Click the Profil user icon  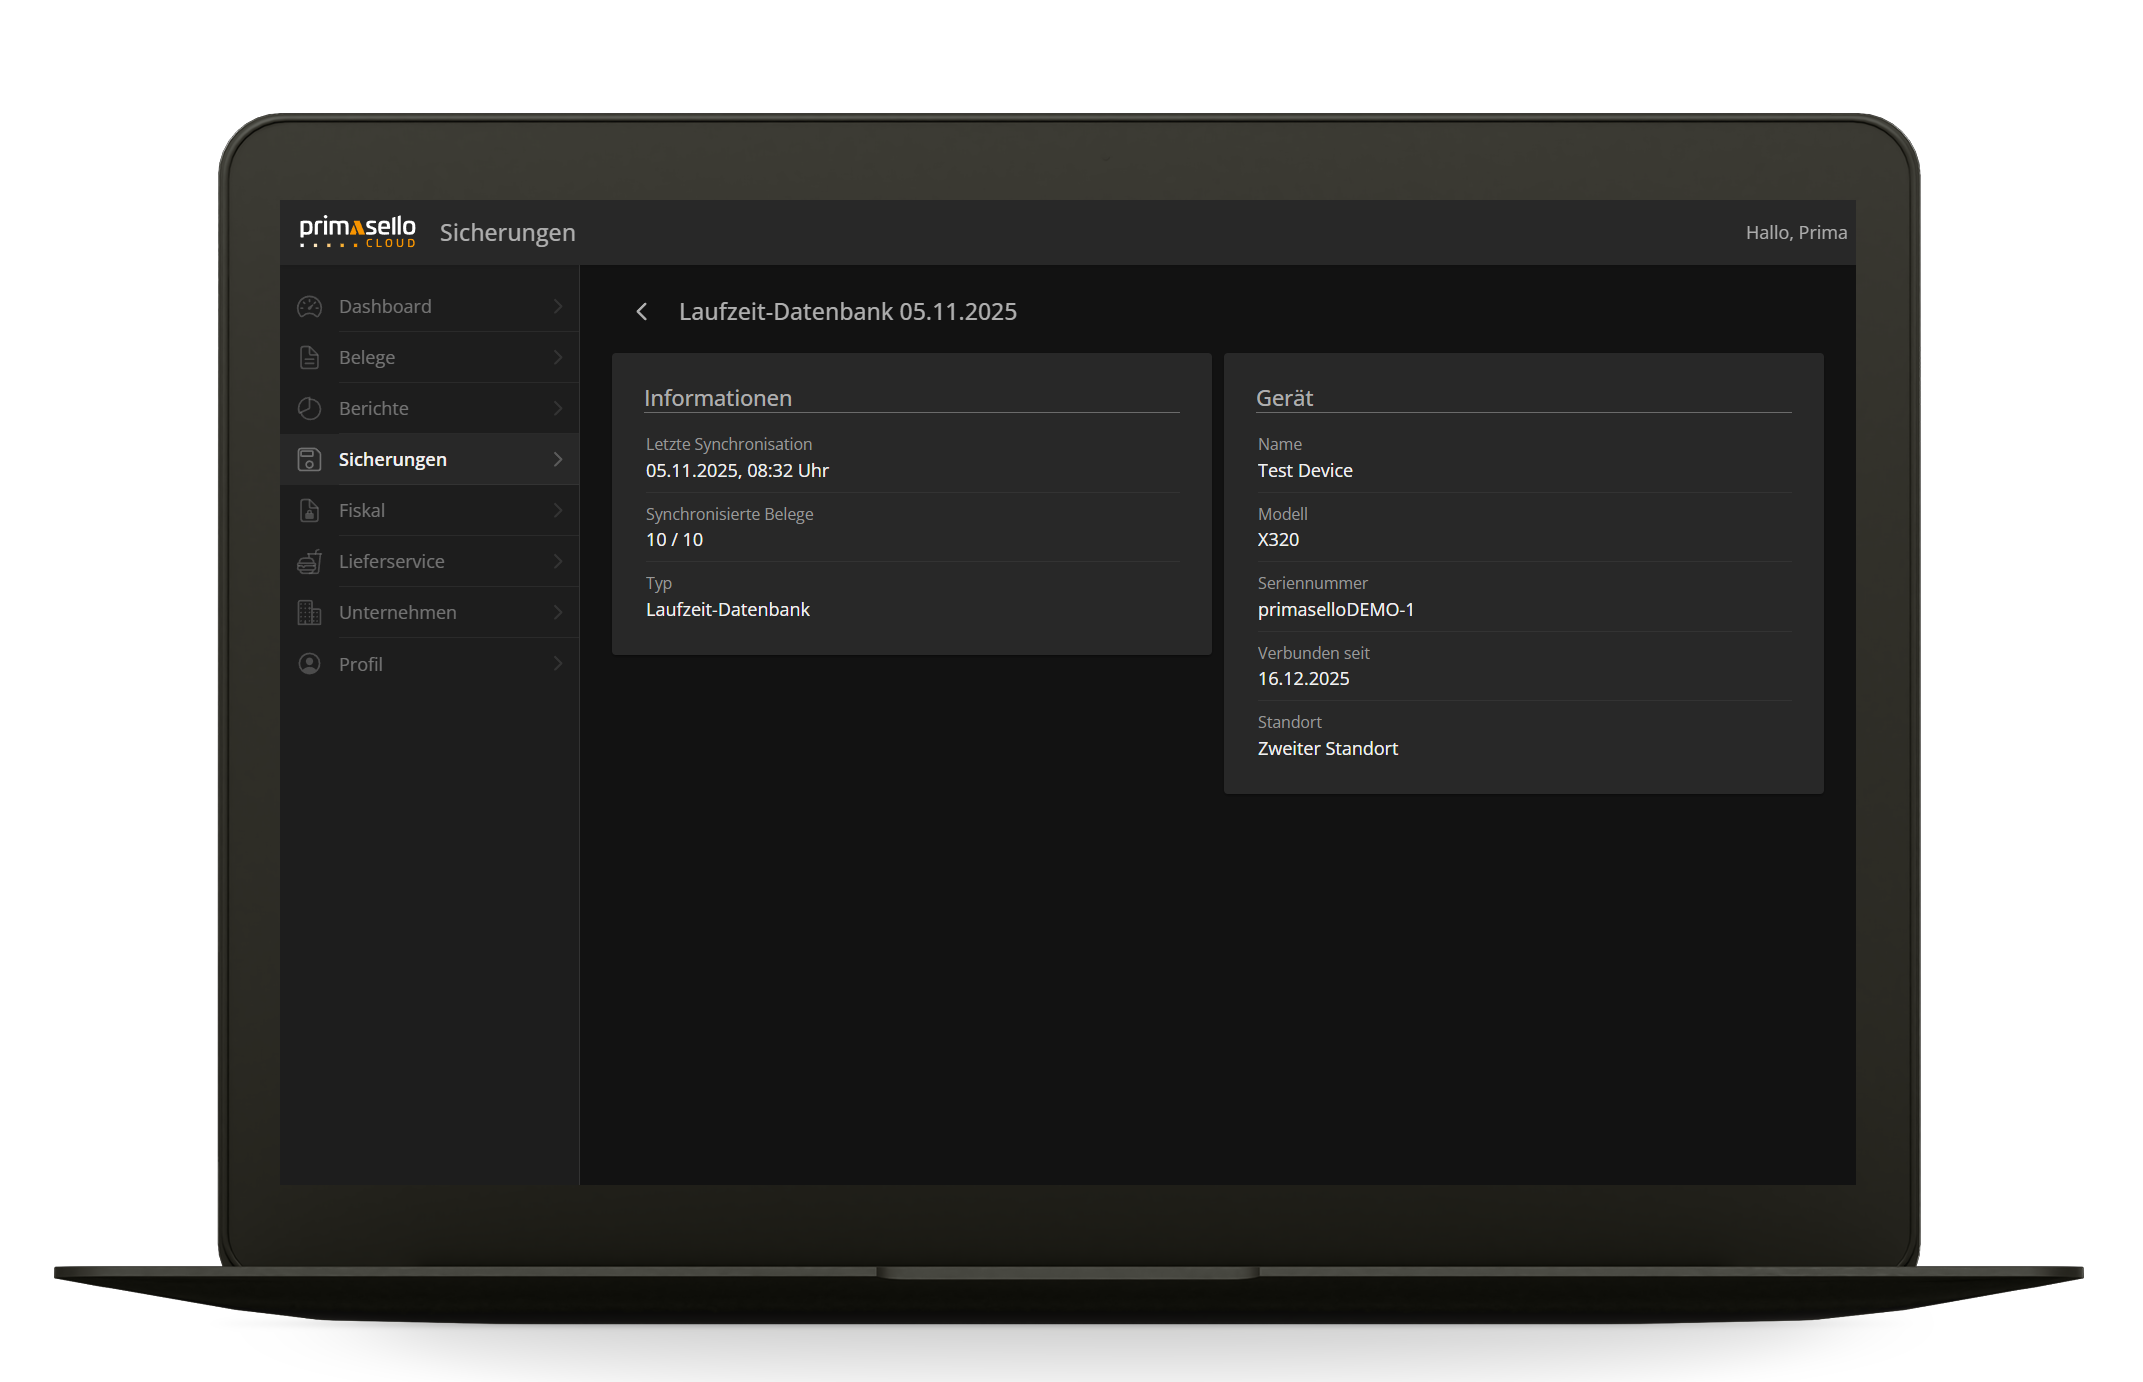[310, 664]
